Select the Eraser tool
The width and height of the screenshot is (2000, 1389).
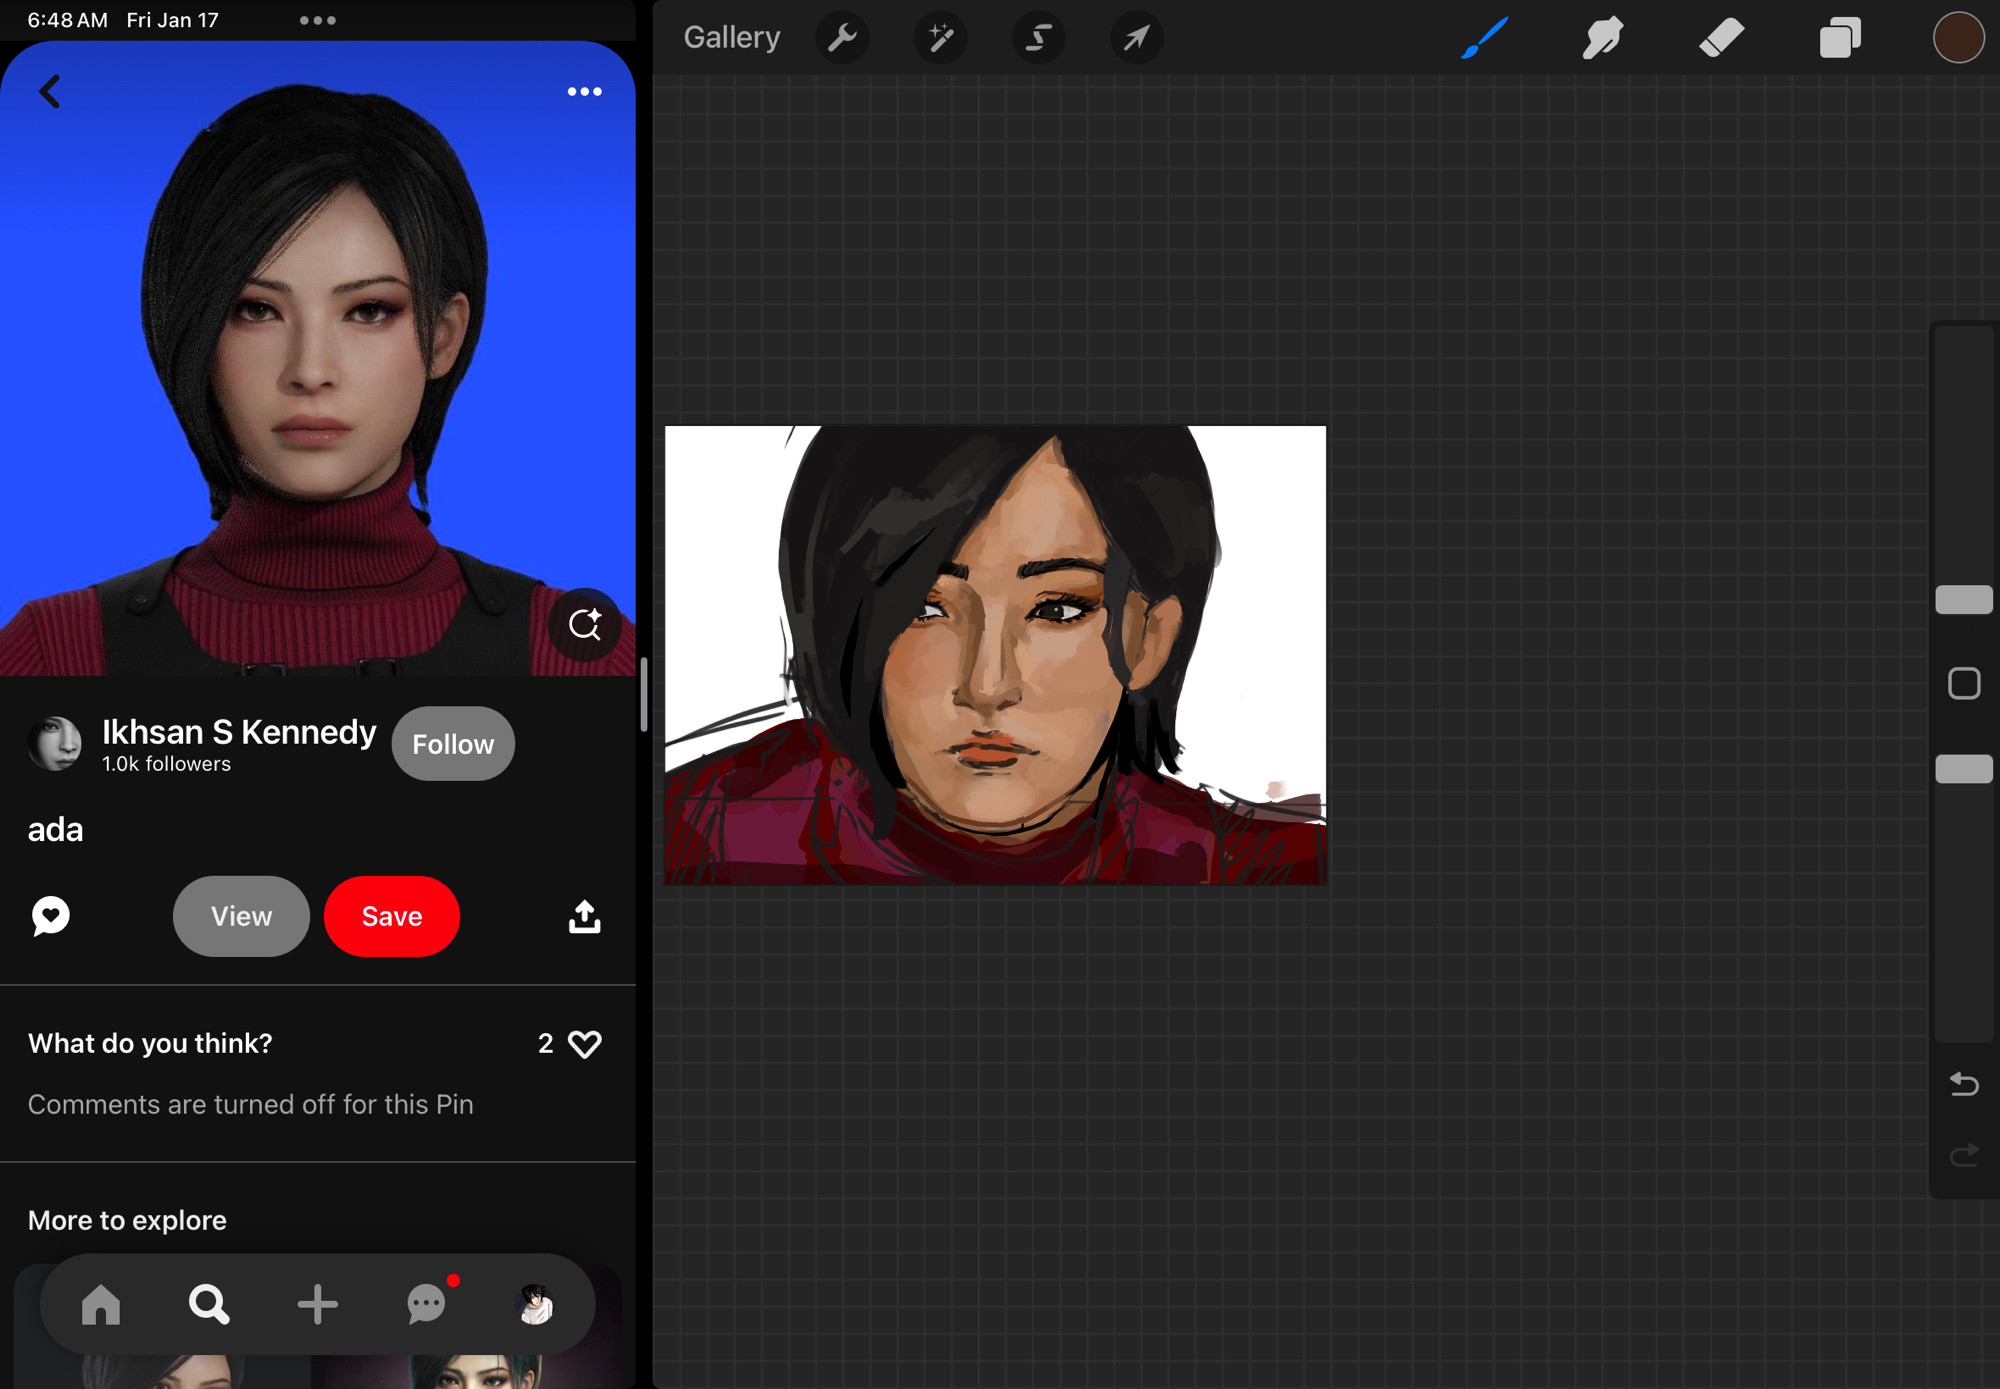[1721, 38]
